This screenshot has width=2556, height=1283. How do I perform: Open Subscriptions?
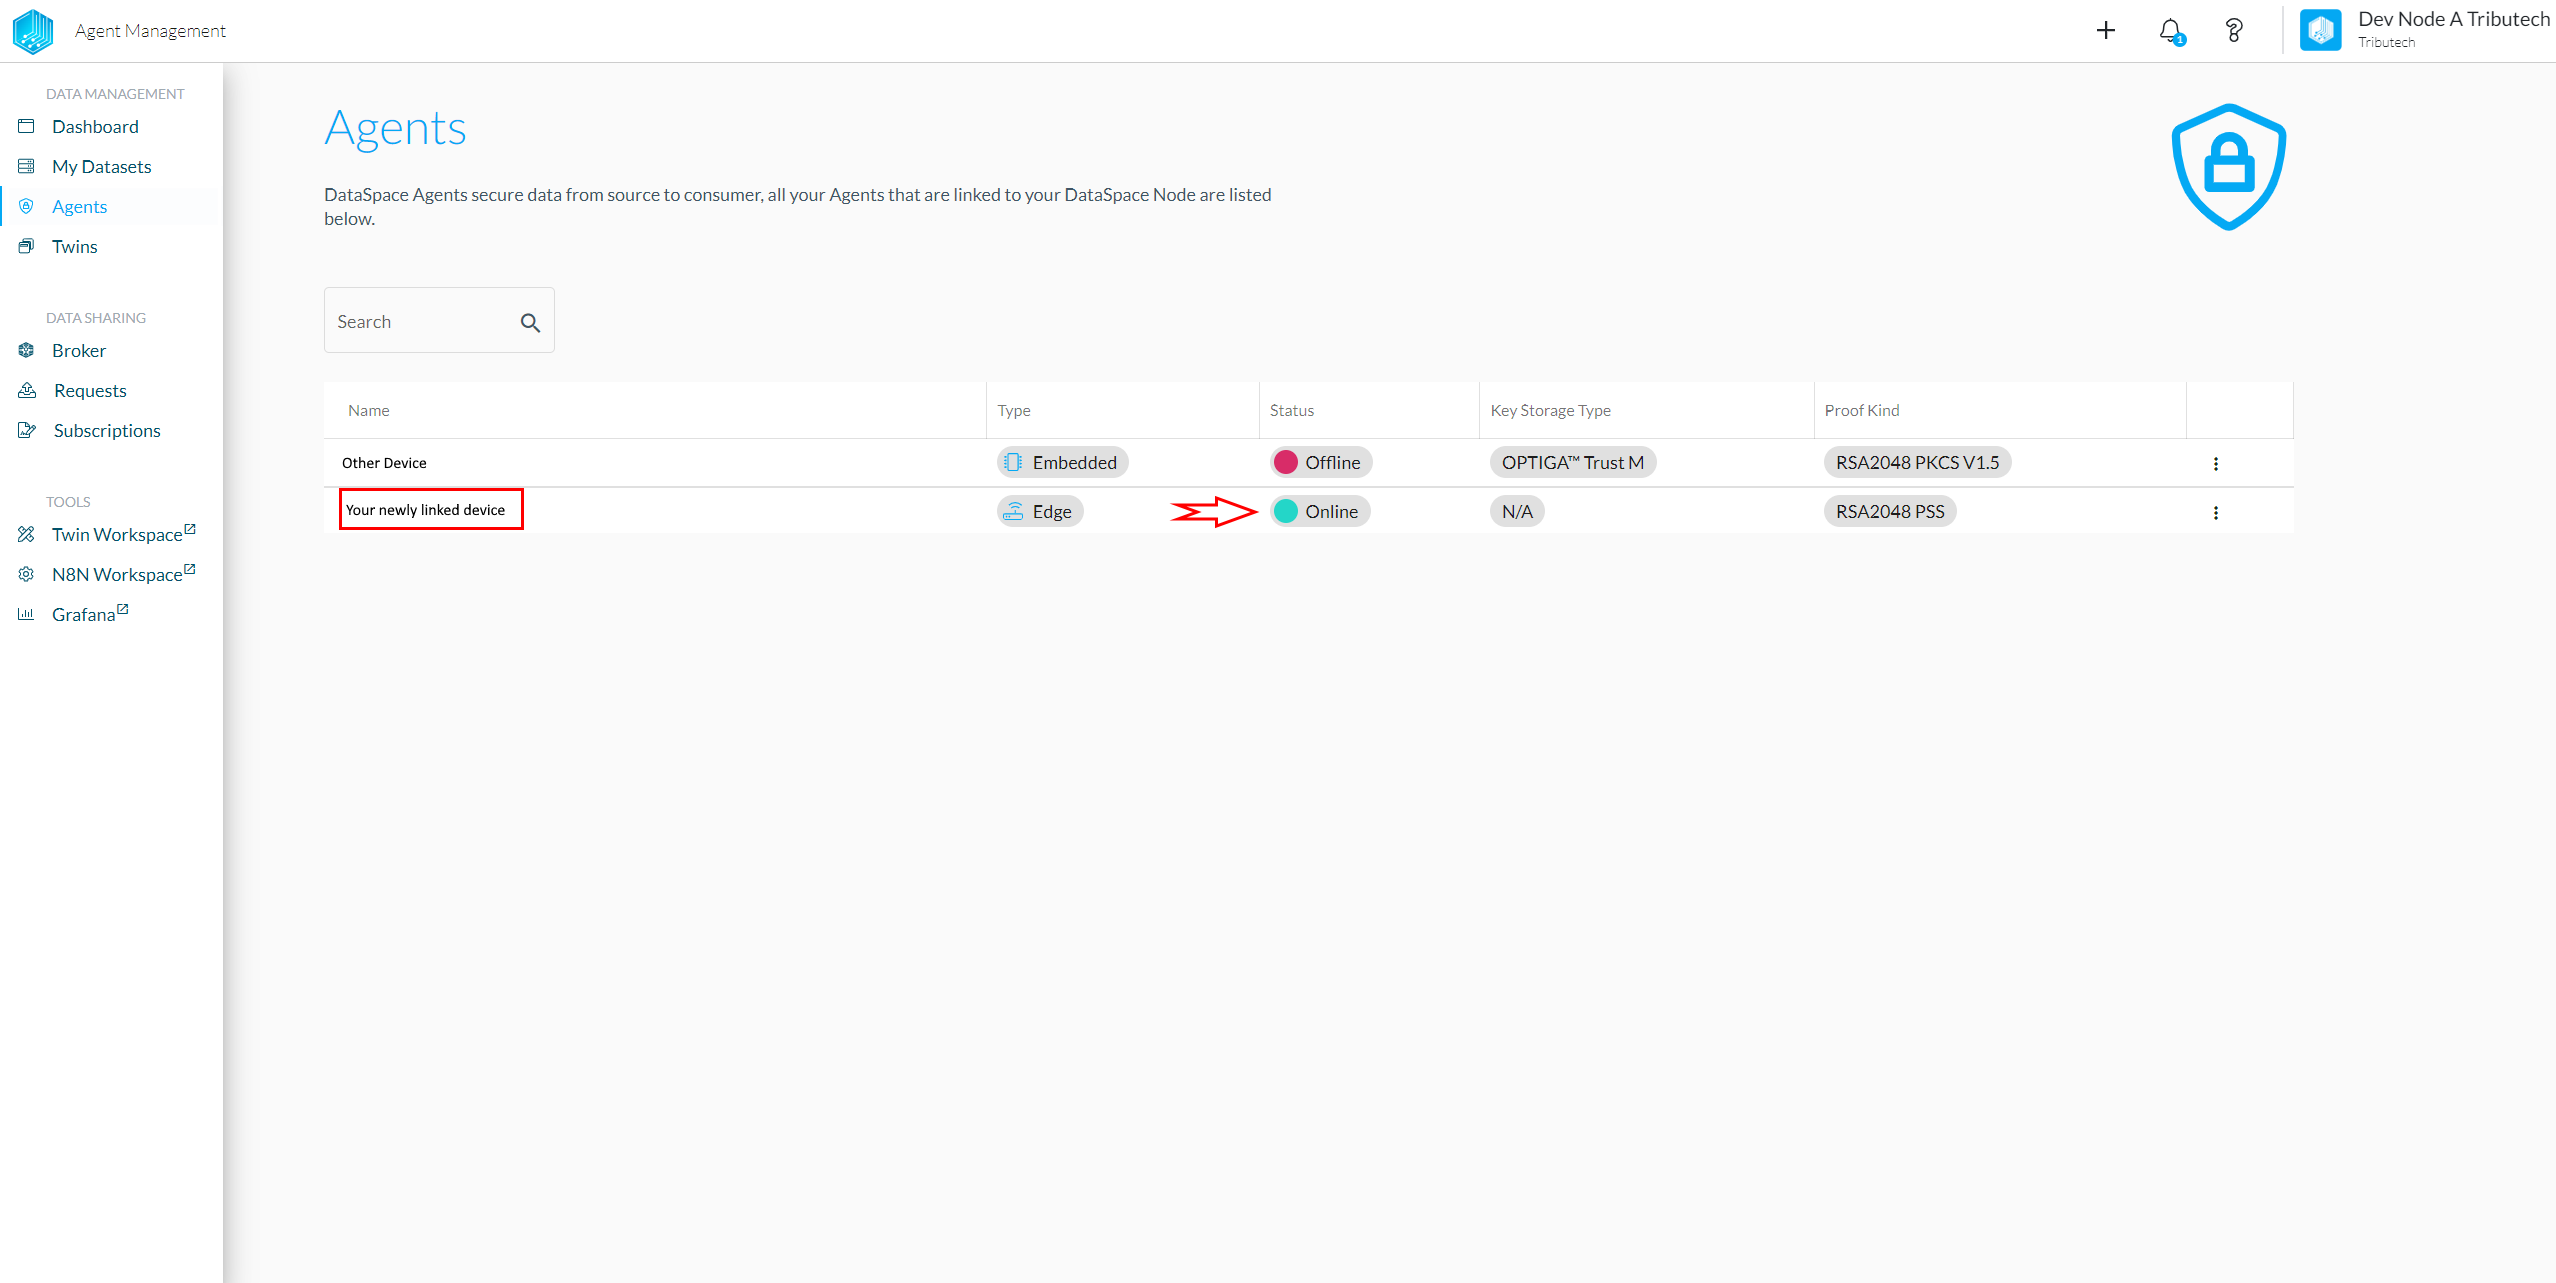click(x=107, y=430)
